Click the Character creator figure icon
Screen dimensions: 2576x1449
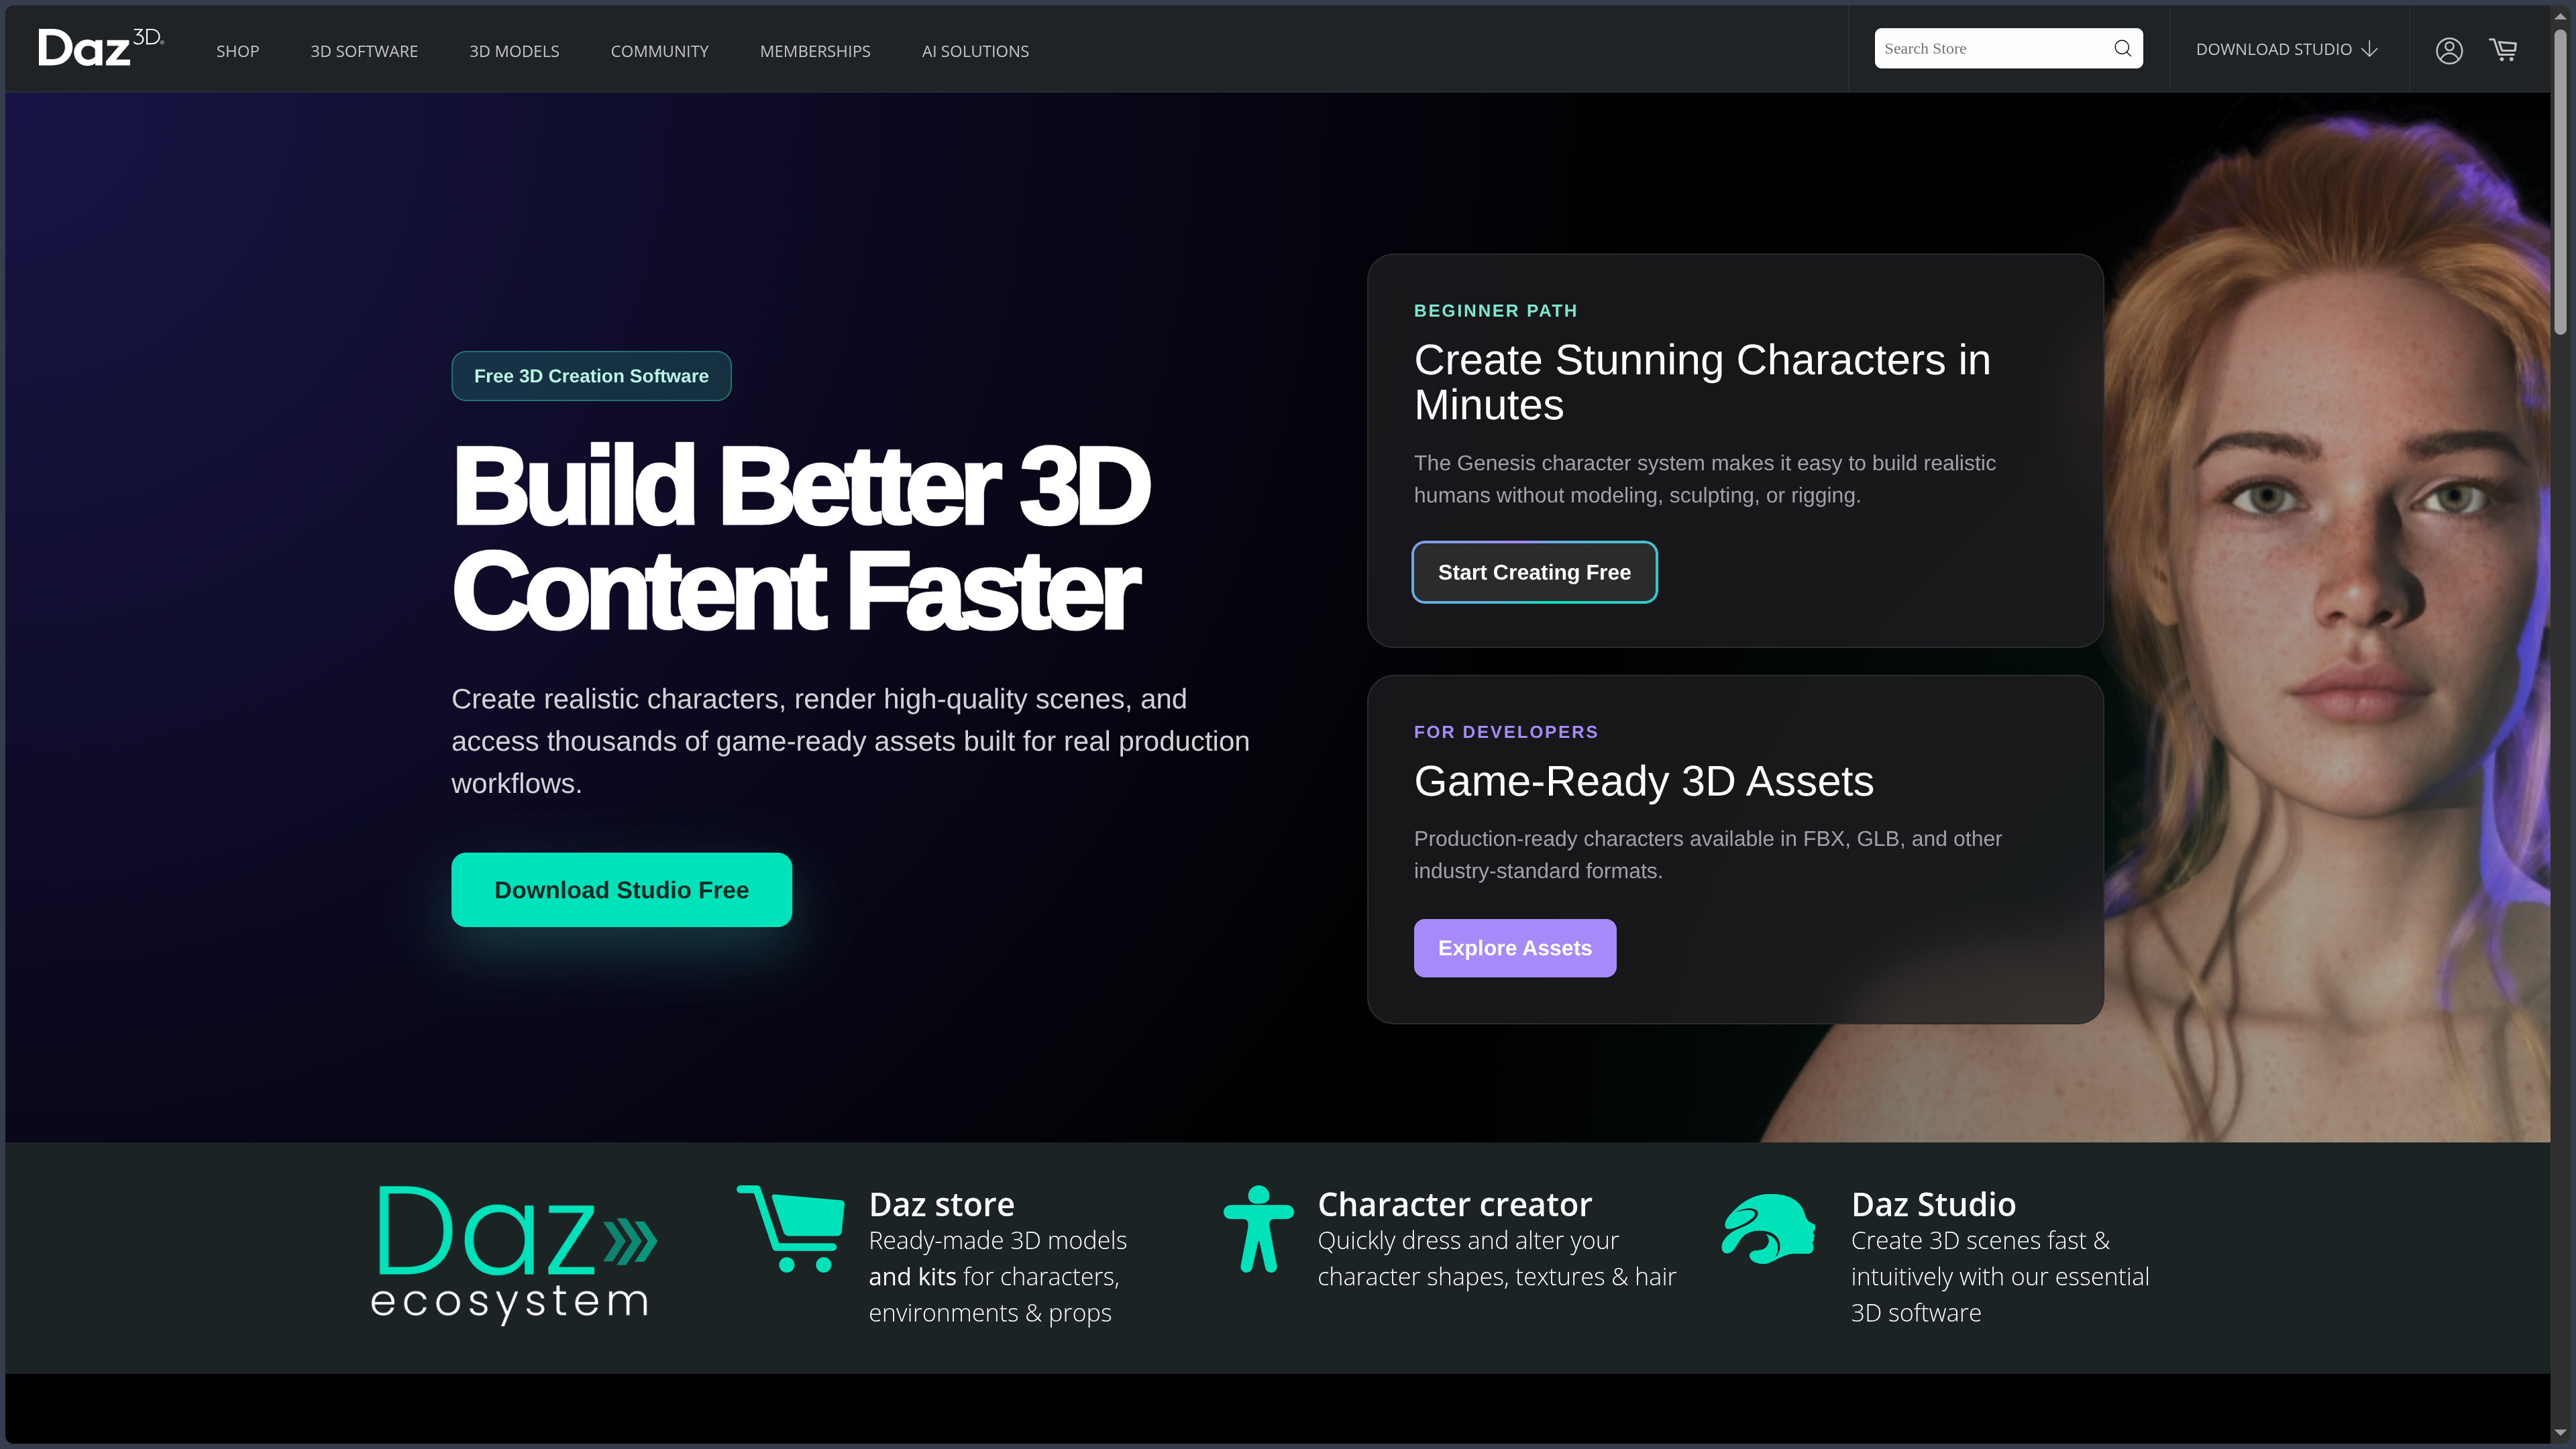pos(1258,1229)
